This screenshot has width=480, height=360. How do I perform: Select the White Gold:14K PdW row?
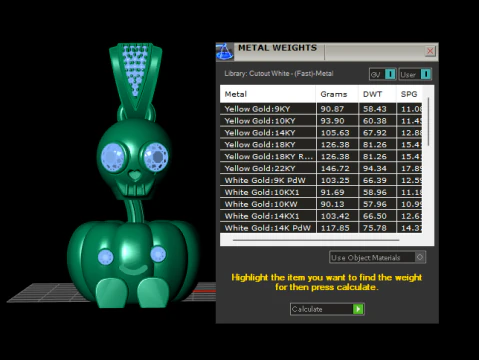321,228
